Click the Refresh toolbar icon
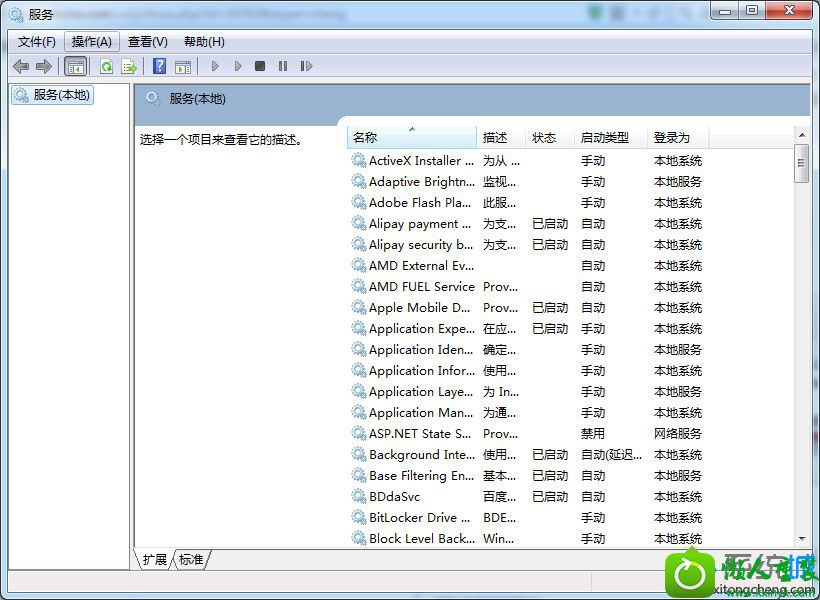820x600 pixels. click(107, 66)
